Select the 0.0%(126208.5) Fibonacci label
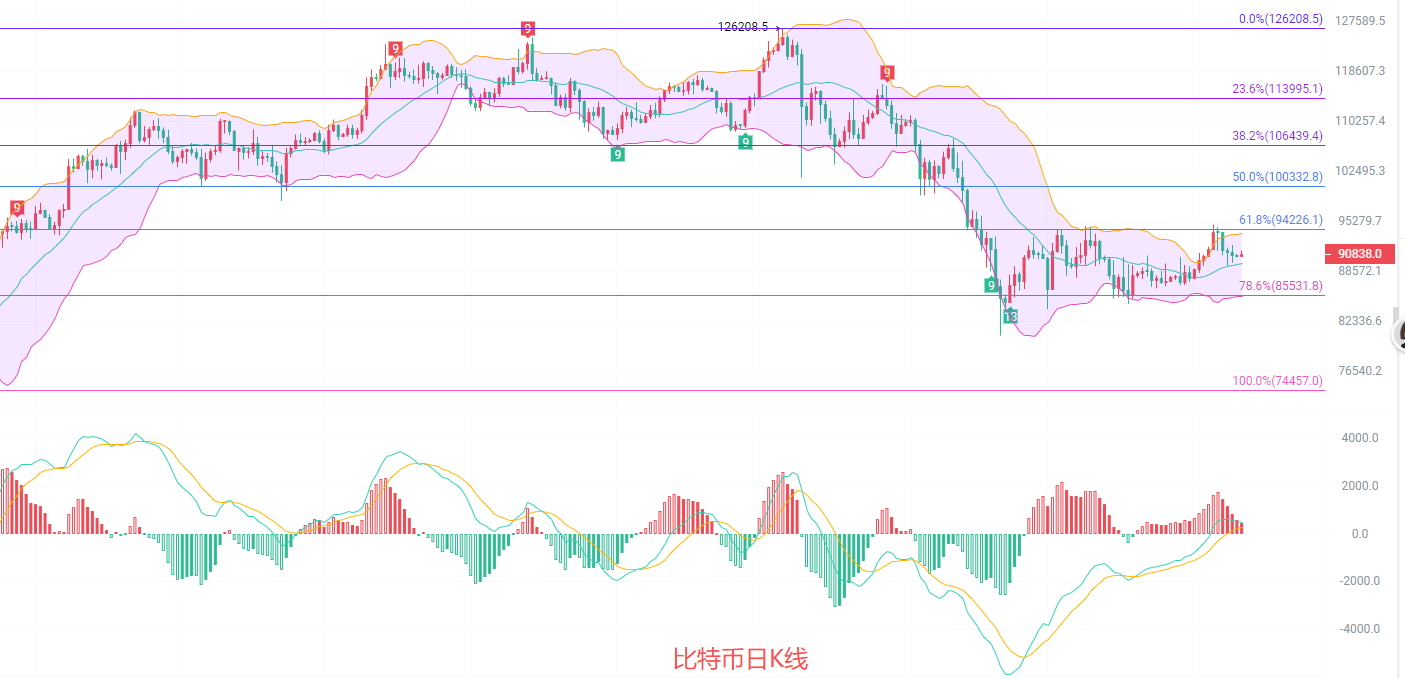 (x=1280, y=19)
